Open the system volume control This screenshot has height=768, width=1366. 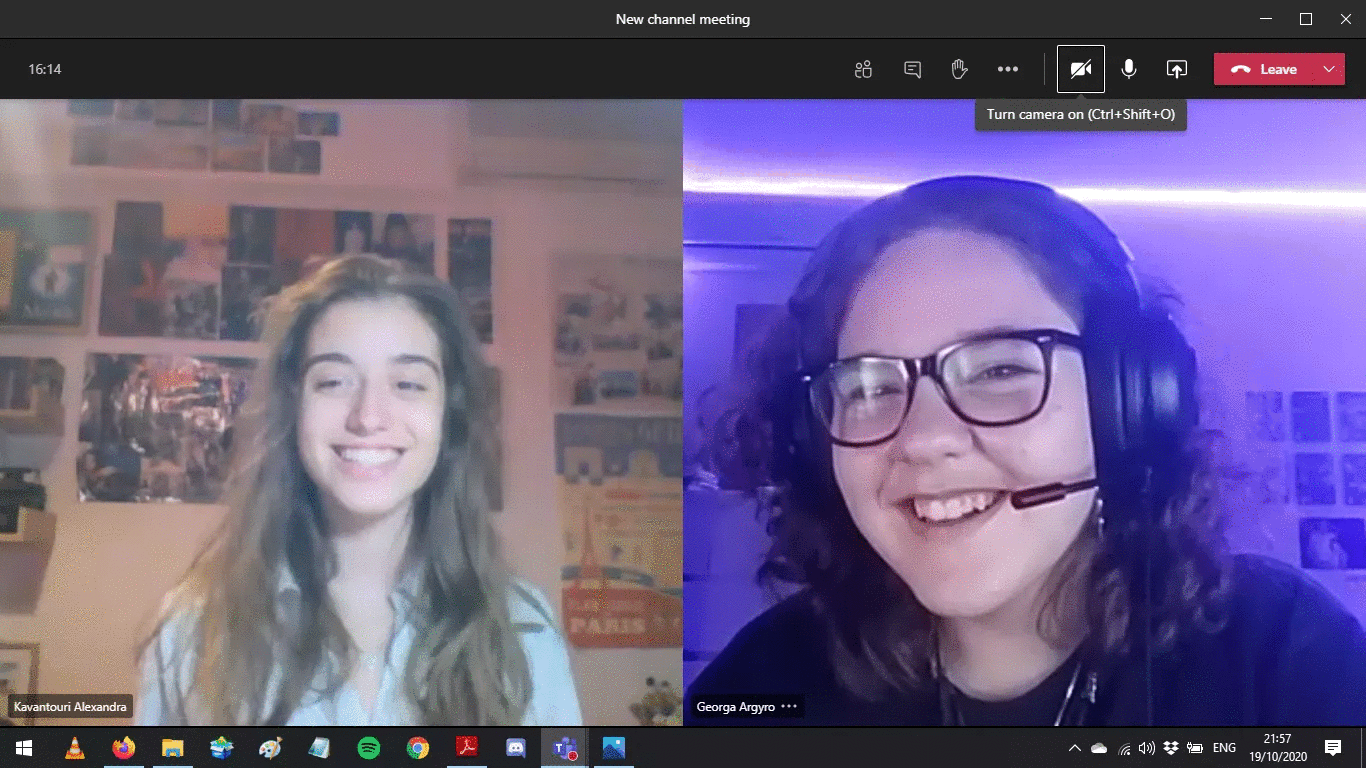tap(1146, 748)
